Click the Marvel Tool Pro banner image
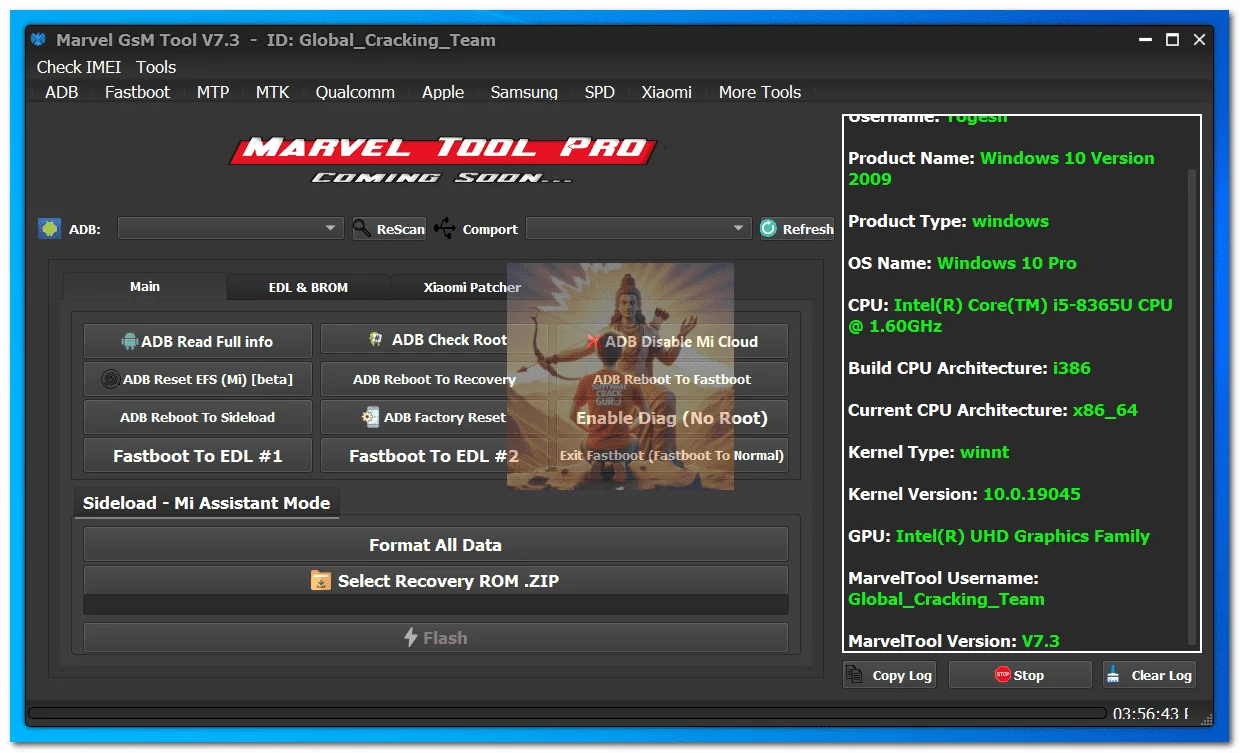The width and height of the screenshot is (1240, 753). [442, 160]
